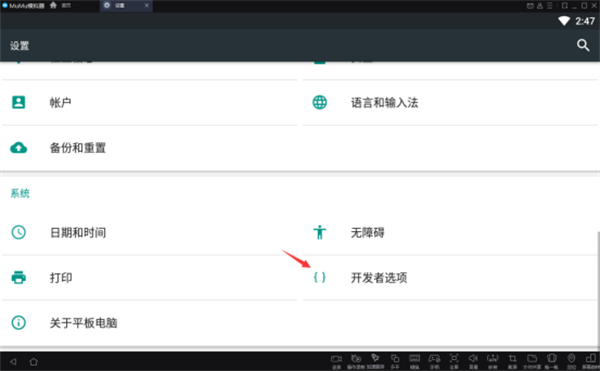The image size is (600, 371).
Task: Open the shared folder icon
Action: pos(532,358)
